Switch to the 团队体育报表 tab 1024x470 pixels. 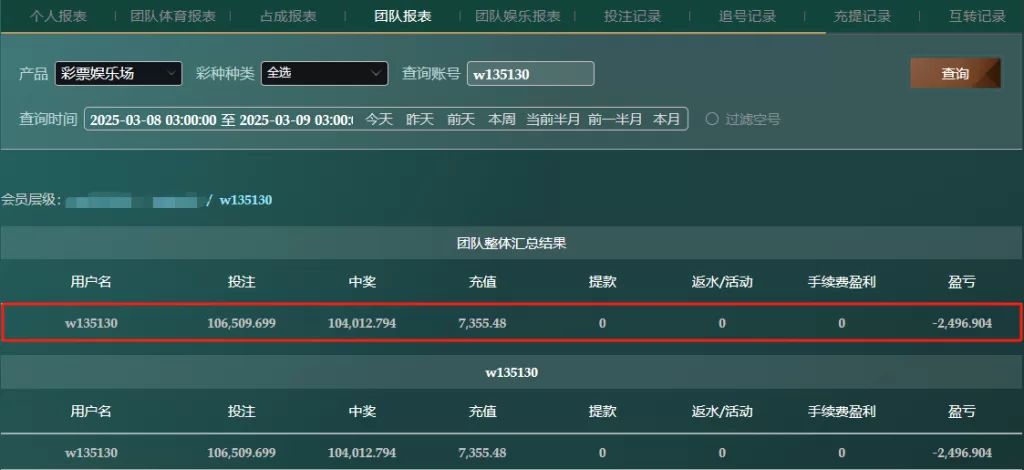coord(171,16)
